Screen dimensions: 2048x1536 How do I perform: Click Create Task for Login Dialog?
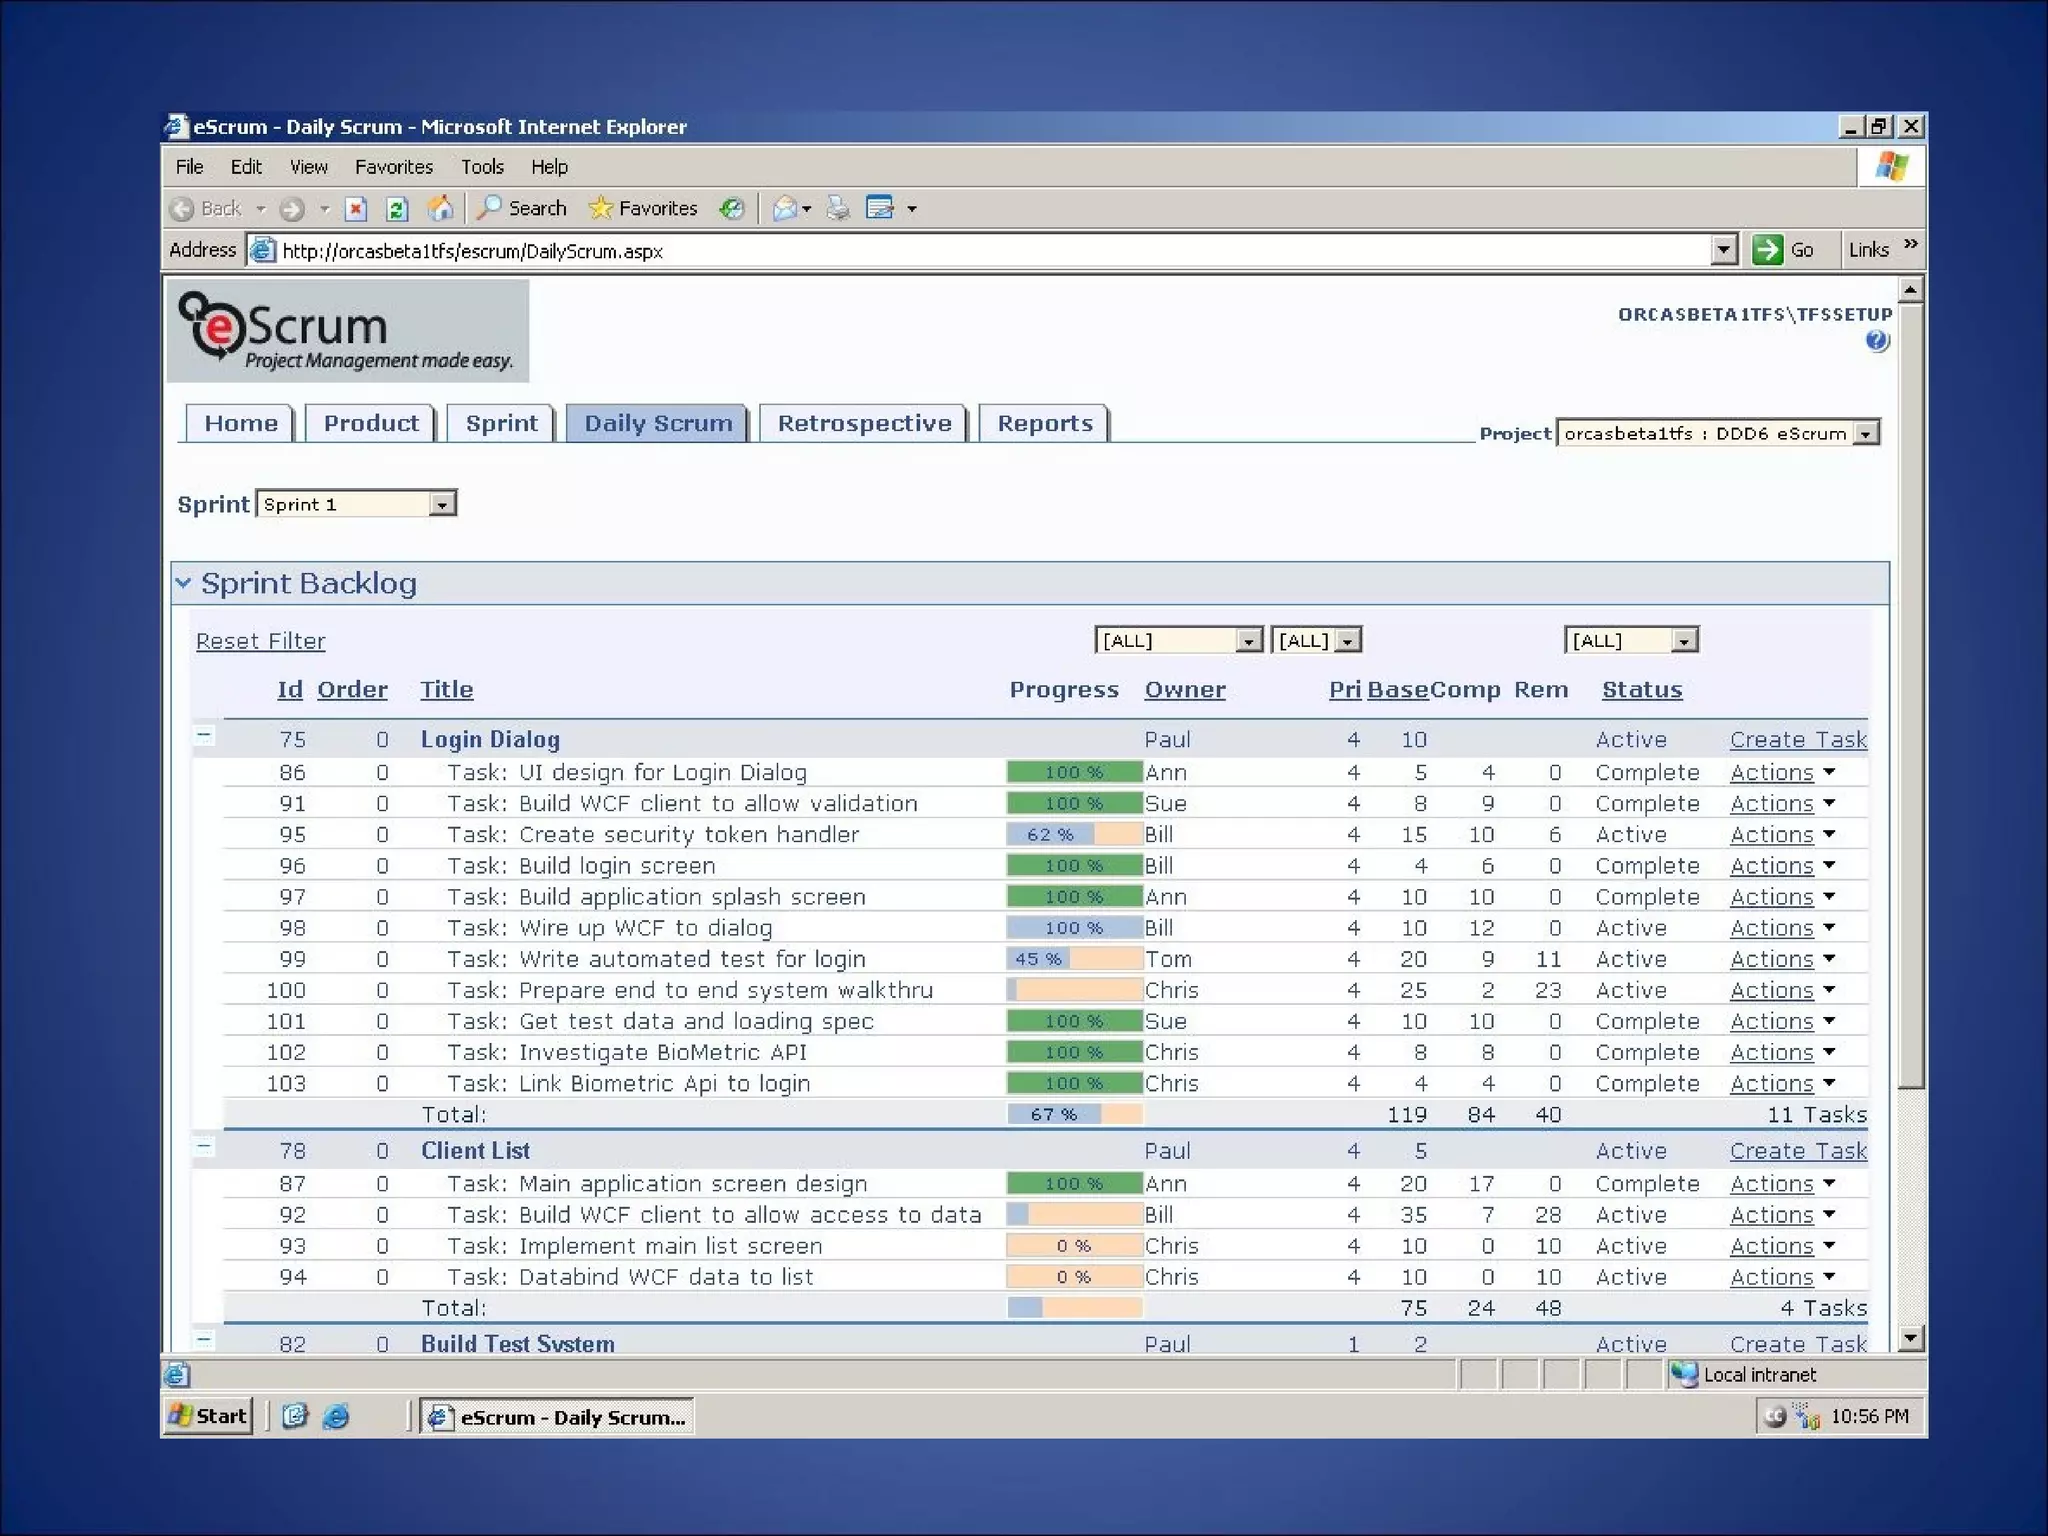point(1797,739)
